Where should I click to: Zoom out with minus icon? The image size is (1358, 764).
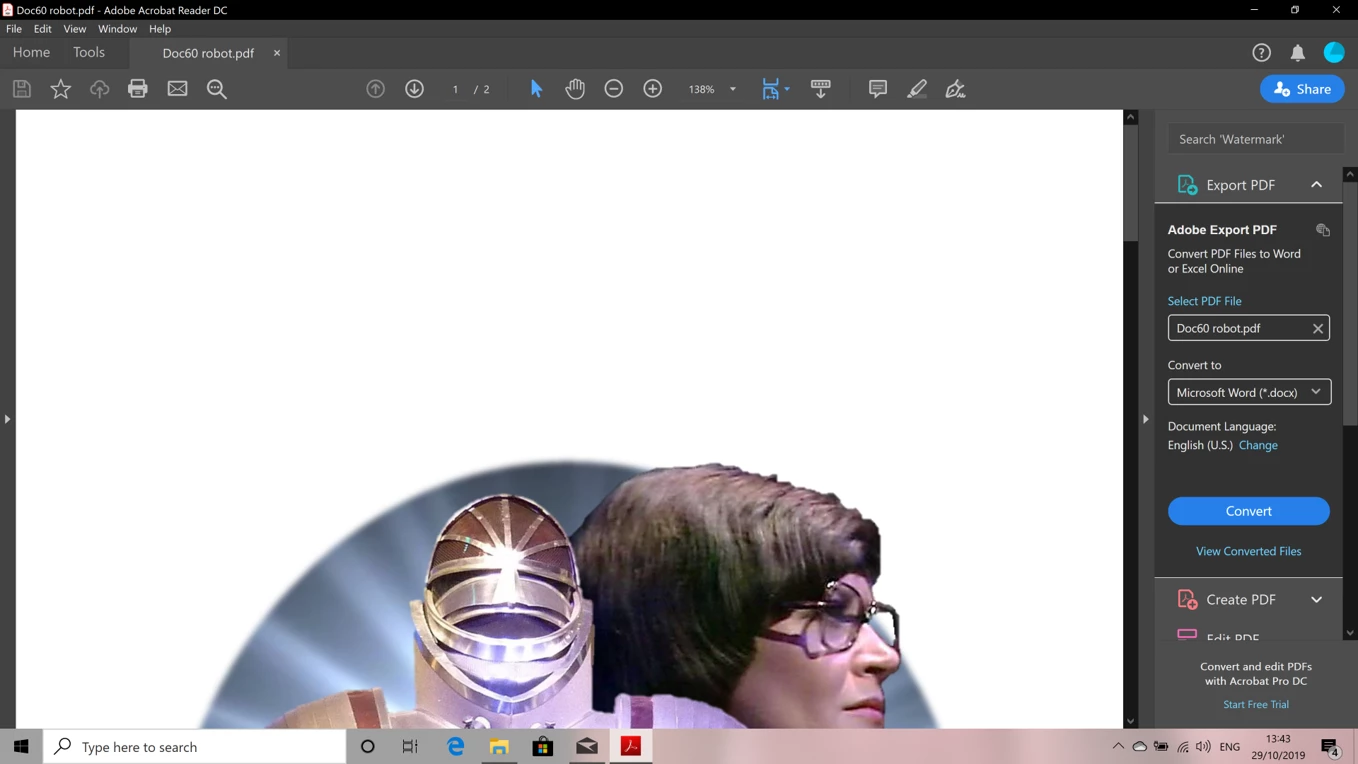[614, 89]
